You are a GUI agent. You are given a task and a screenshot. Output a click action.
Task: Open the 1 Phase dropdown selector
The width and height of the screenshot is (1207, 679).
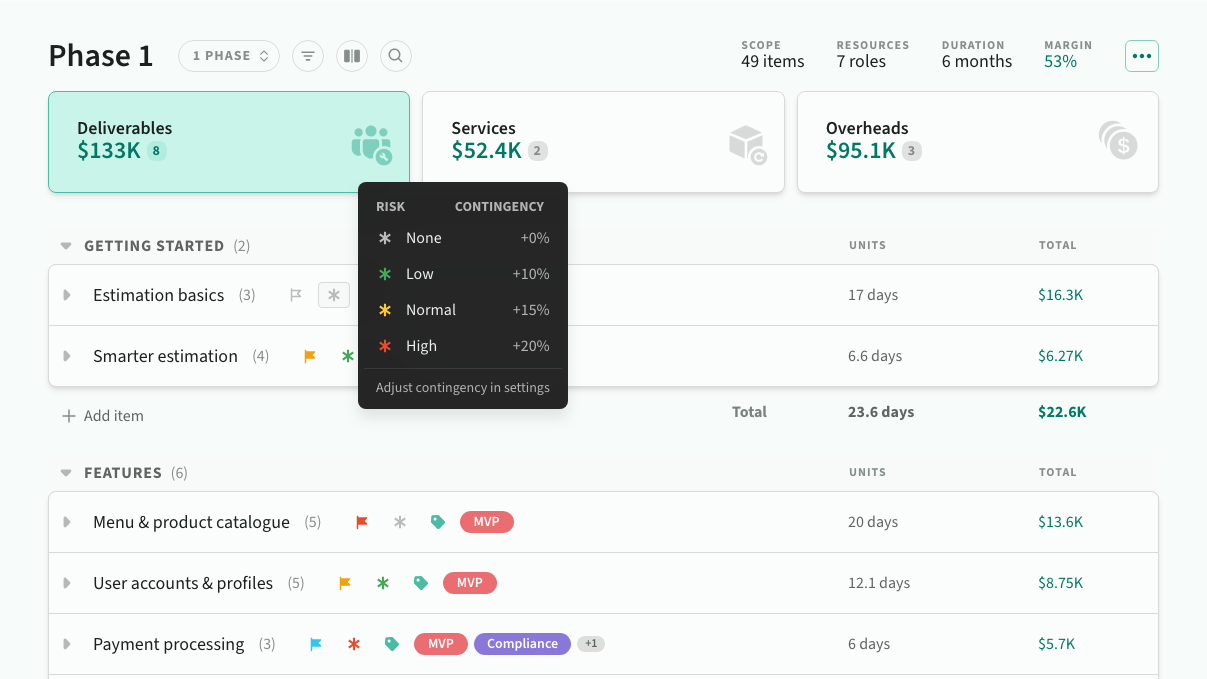pyautogui.click(x=230, y=56)
